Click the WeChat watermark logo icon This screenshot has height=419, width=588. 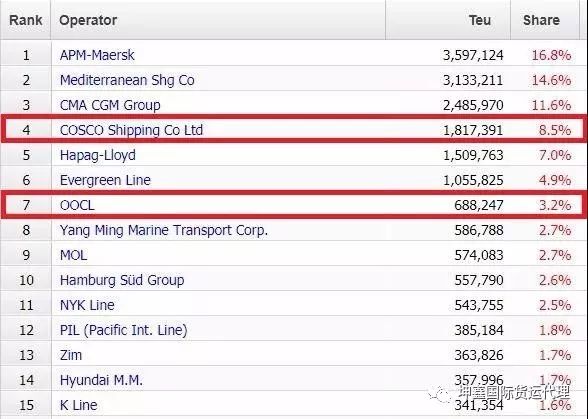tap(440, 394)
